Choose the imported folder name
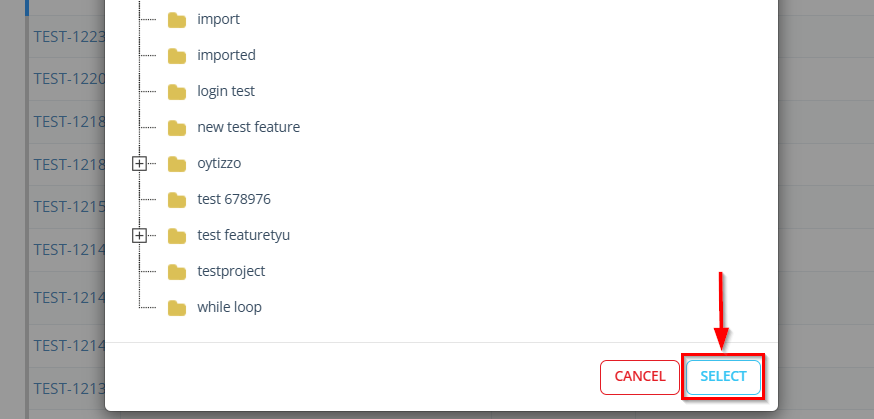Screen dimensions: 874x419 pyautogui.click(x=226, y=55)
